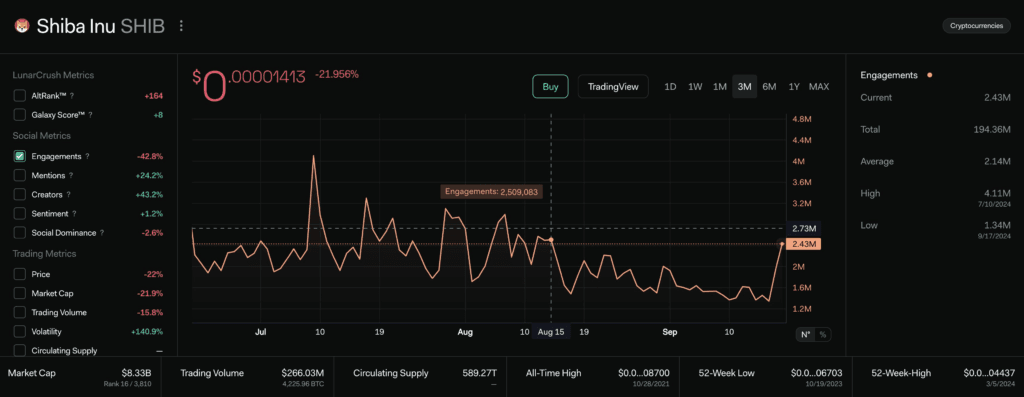Open the three-dot options menu beside SHIB

(182, 26)
